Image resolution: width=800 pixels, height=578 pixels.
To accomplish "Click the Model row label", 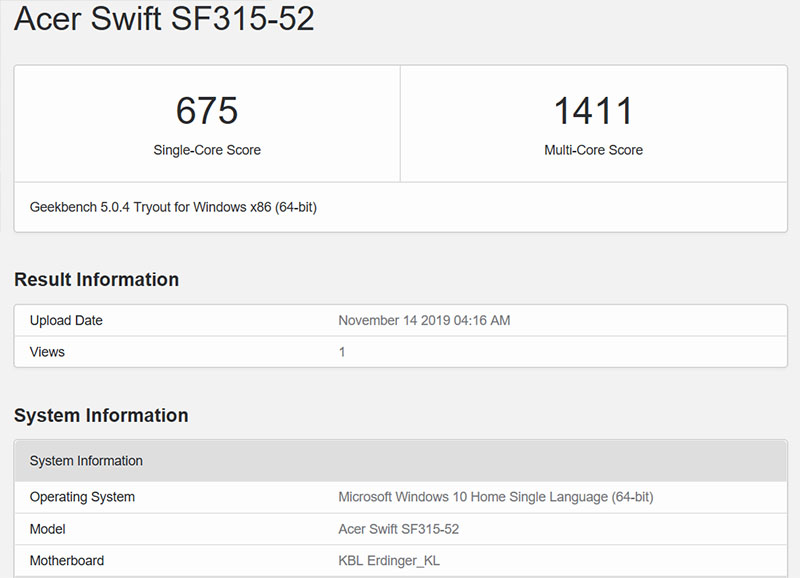I will 47,529.
